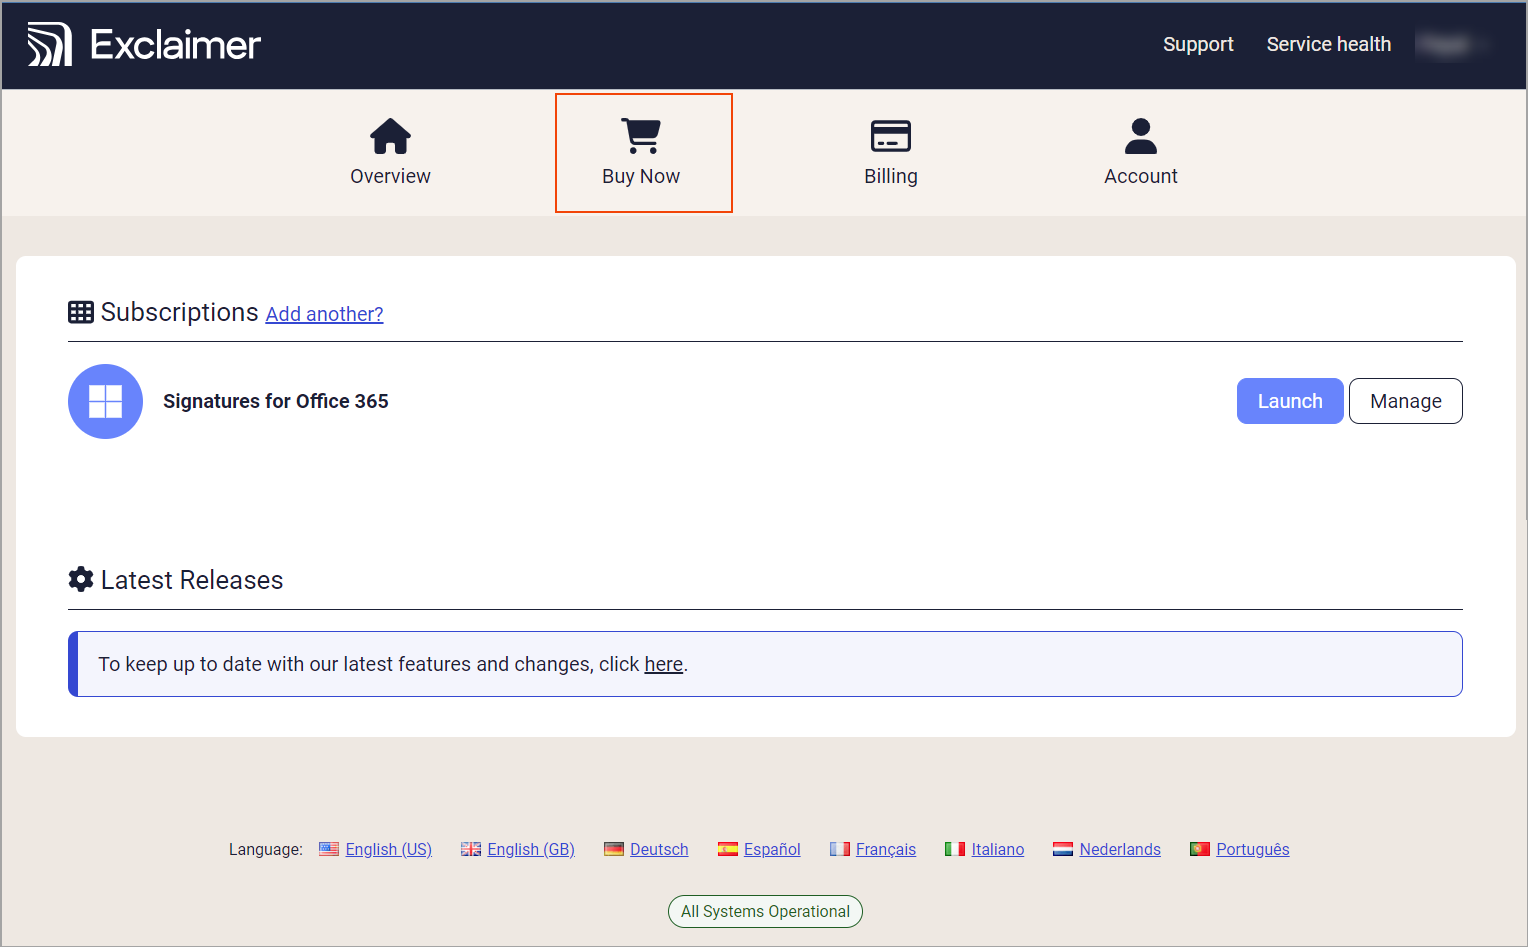
Task: Switch language to Deutsch
Action: tap(658, 849)
